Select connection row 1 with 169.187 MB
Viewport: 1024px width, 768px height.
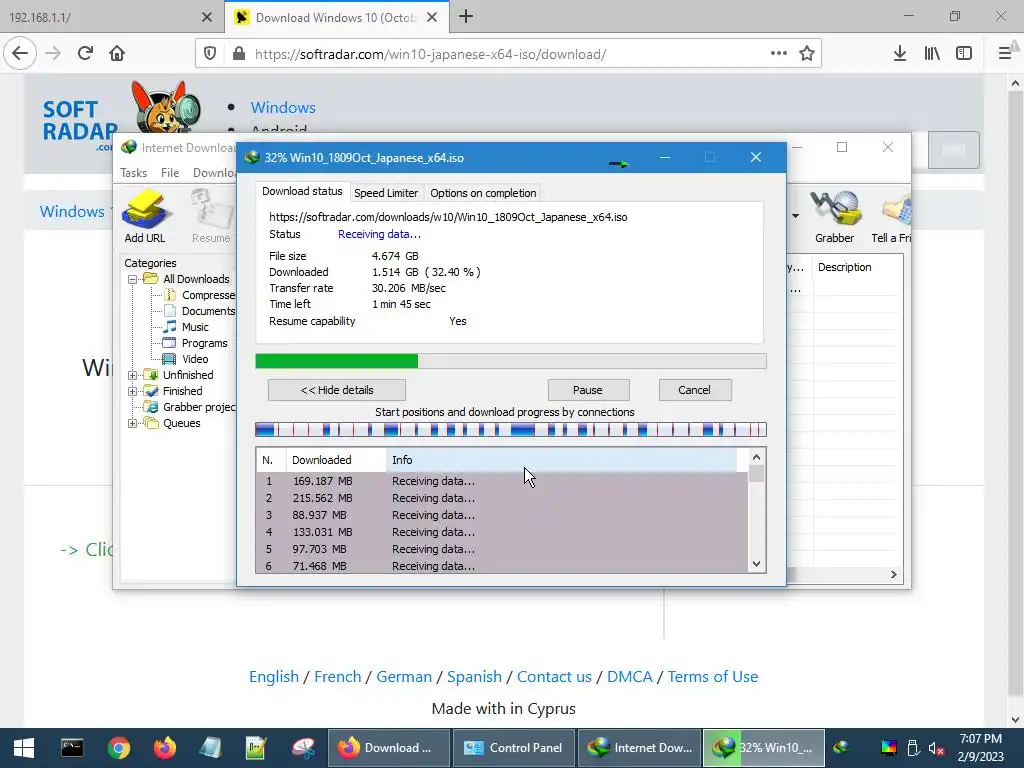point(502,481)
